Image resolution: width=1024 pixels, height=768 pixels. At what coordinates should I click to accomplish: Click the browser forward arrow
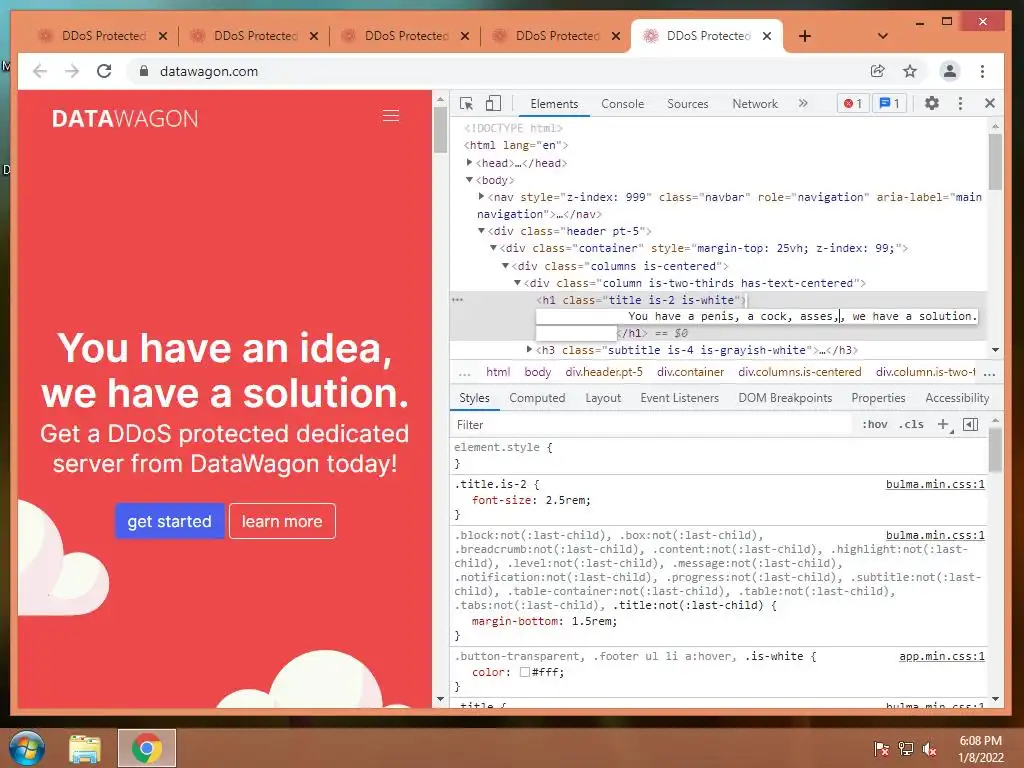tap(72, 71)
